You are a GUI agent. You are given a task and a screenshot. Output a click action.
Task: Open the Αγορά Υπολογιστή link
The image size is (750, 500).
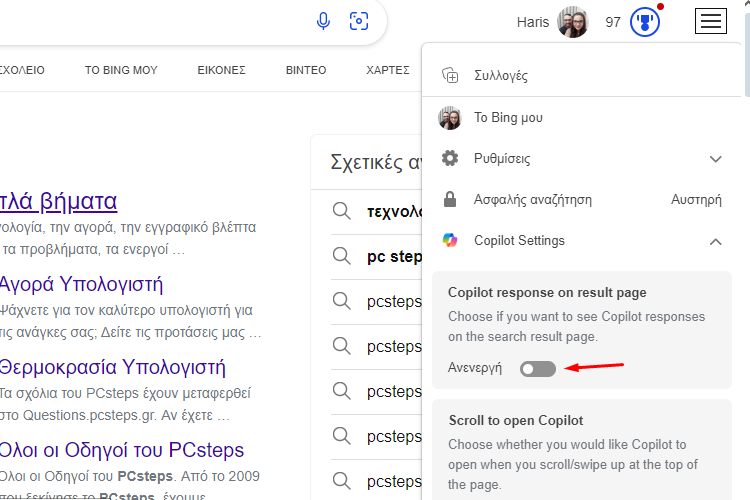click(x=81, y=284)
